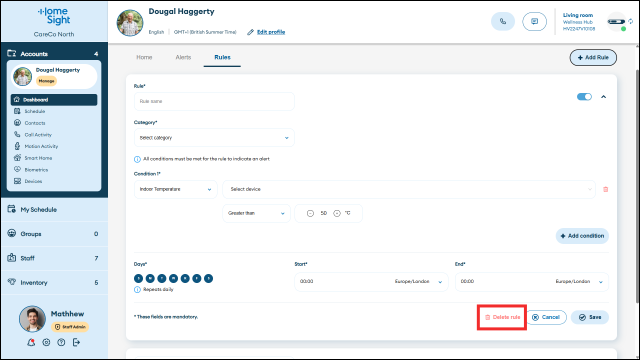Screen dimensions: 640x360
Task: Open settings gear icon
Action: coord(46,342)
